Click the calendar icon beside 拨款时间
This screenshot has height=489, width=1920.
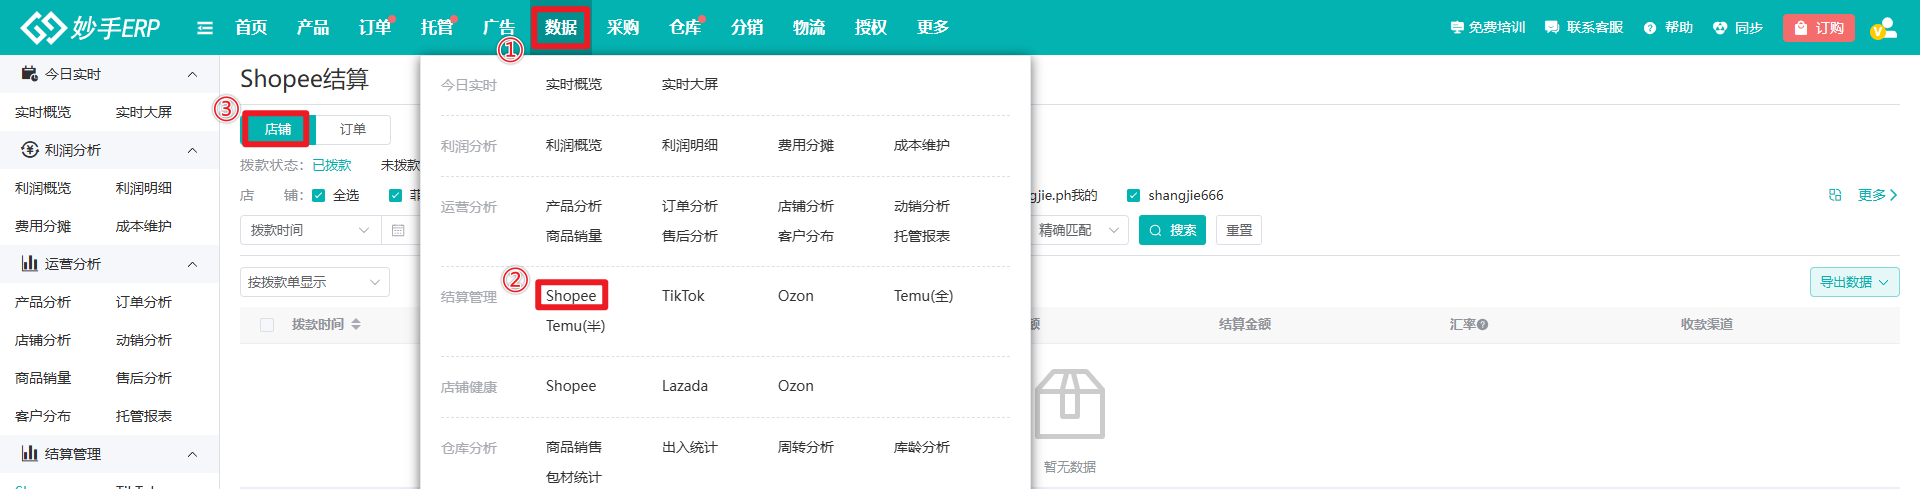point(398,230)
